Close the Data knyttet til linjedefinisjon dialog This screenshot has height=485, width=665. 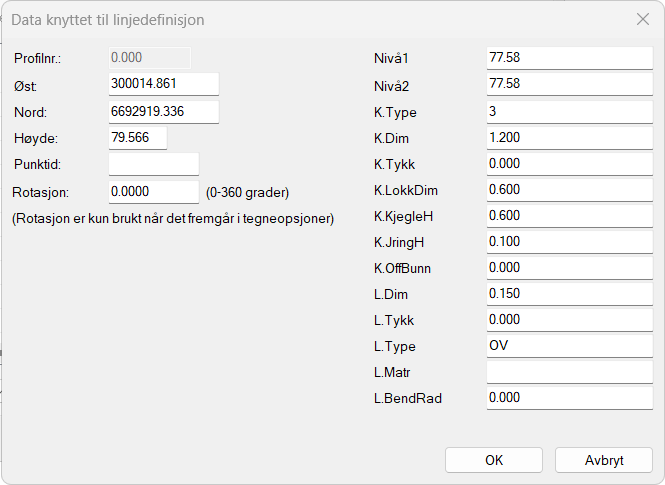[x=643, y=19]
